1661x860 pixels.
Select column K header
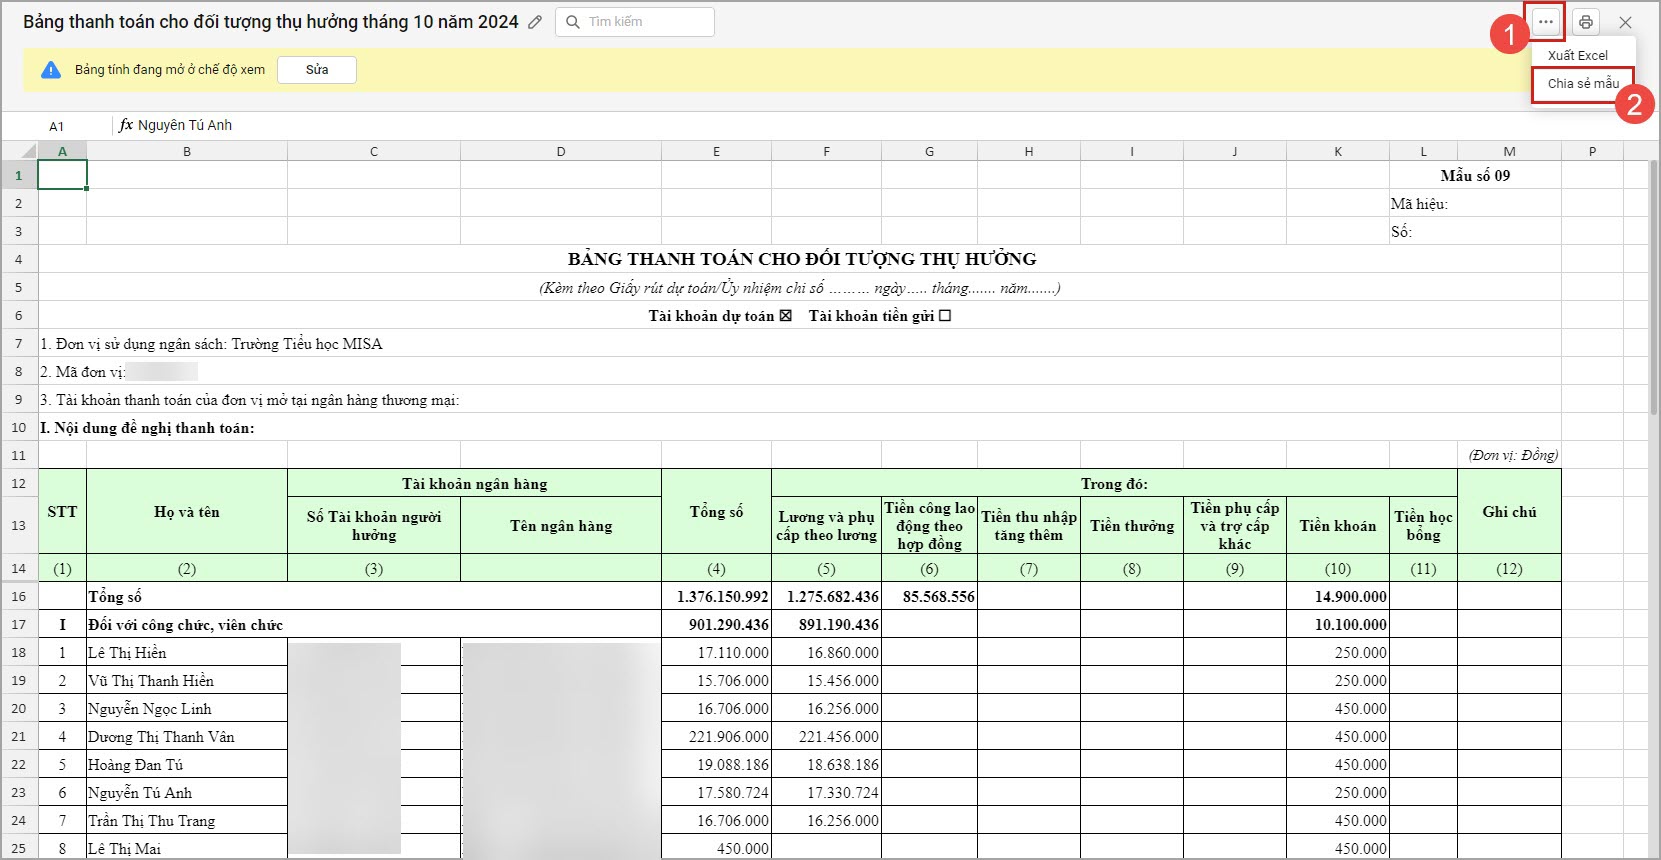coord(1338,151)
